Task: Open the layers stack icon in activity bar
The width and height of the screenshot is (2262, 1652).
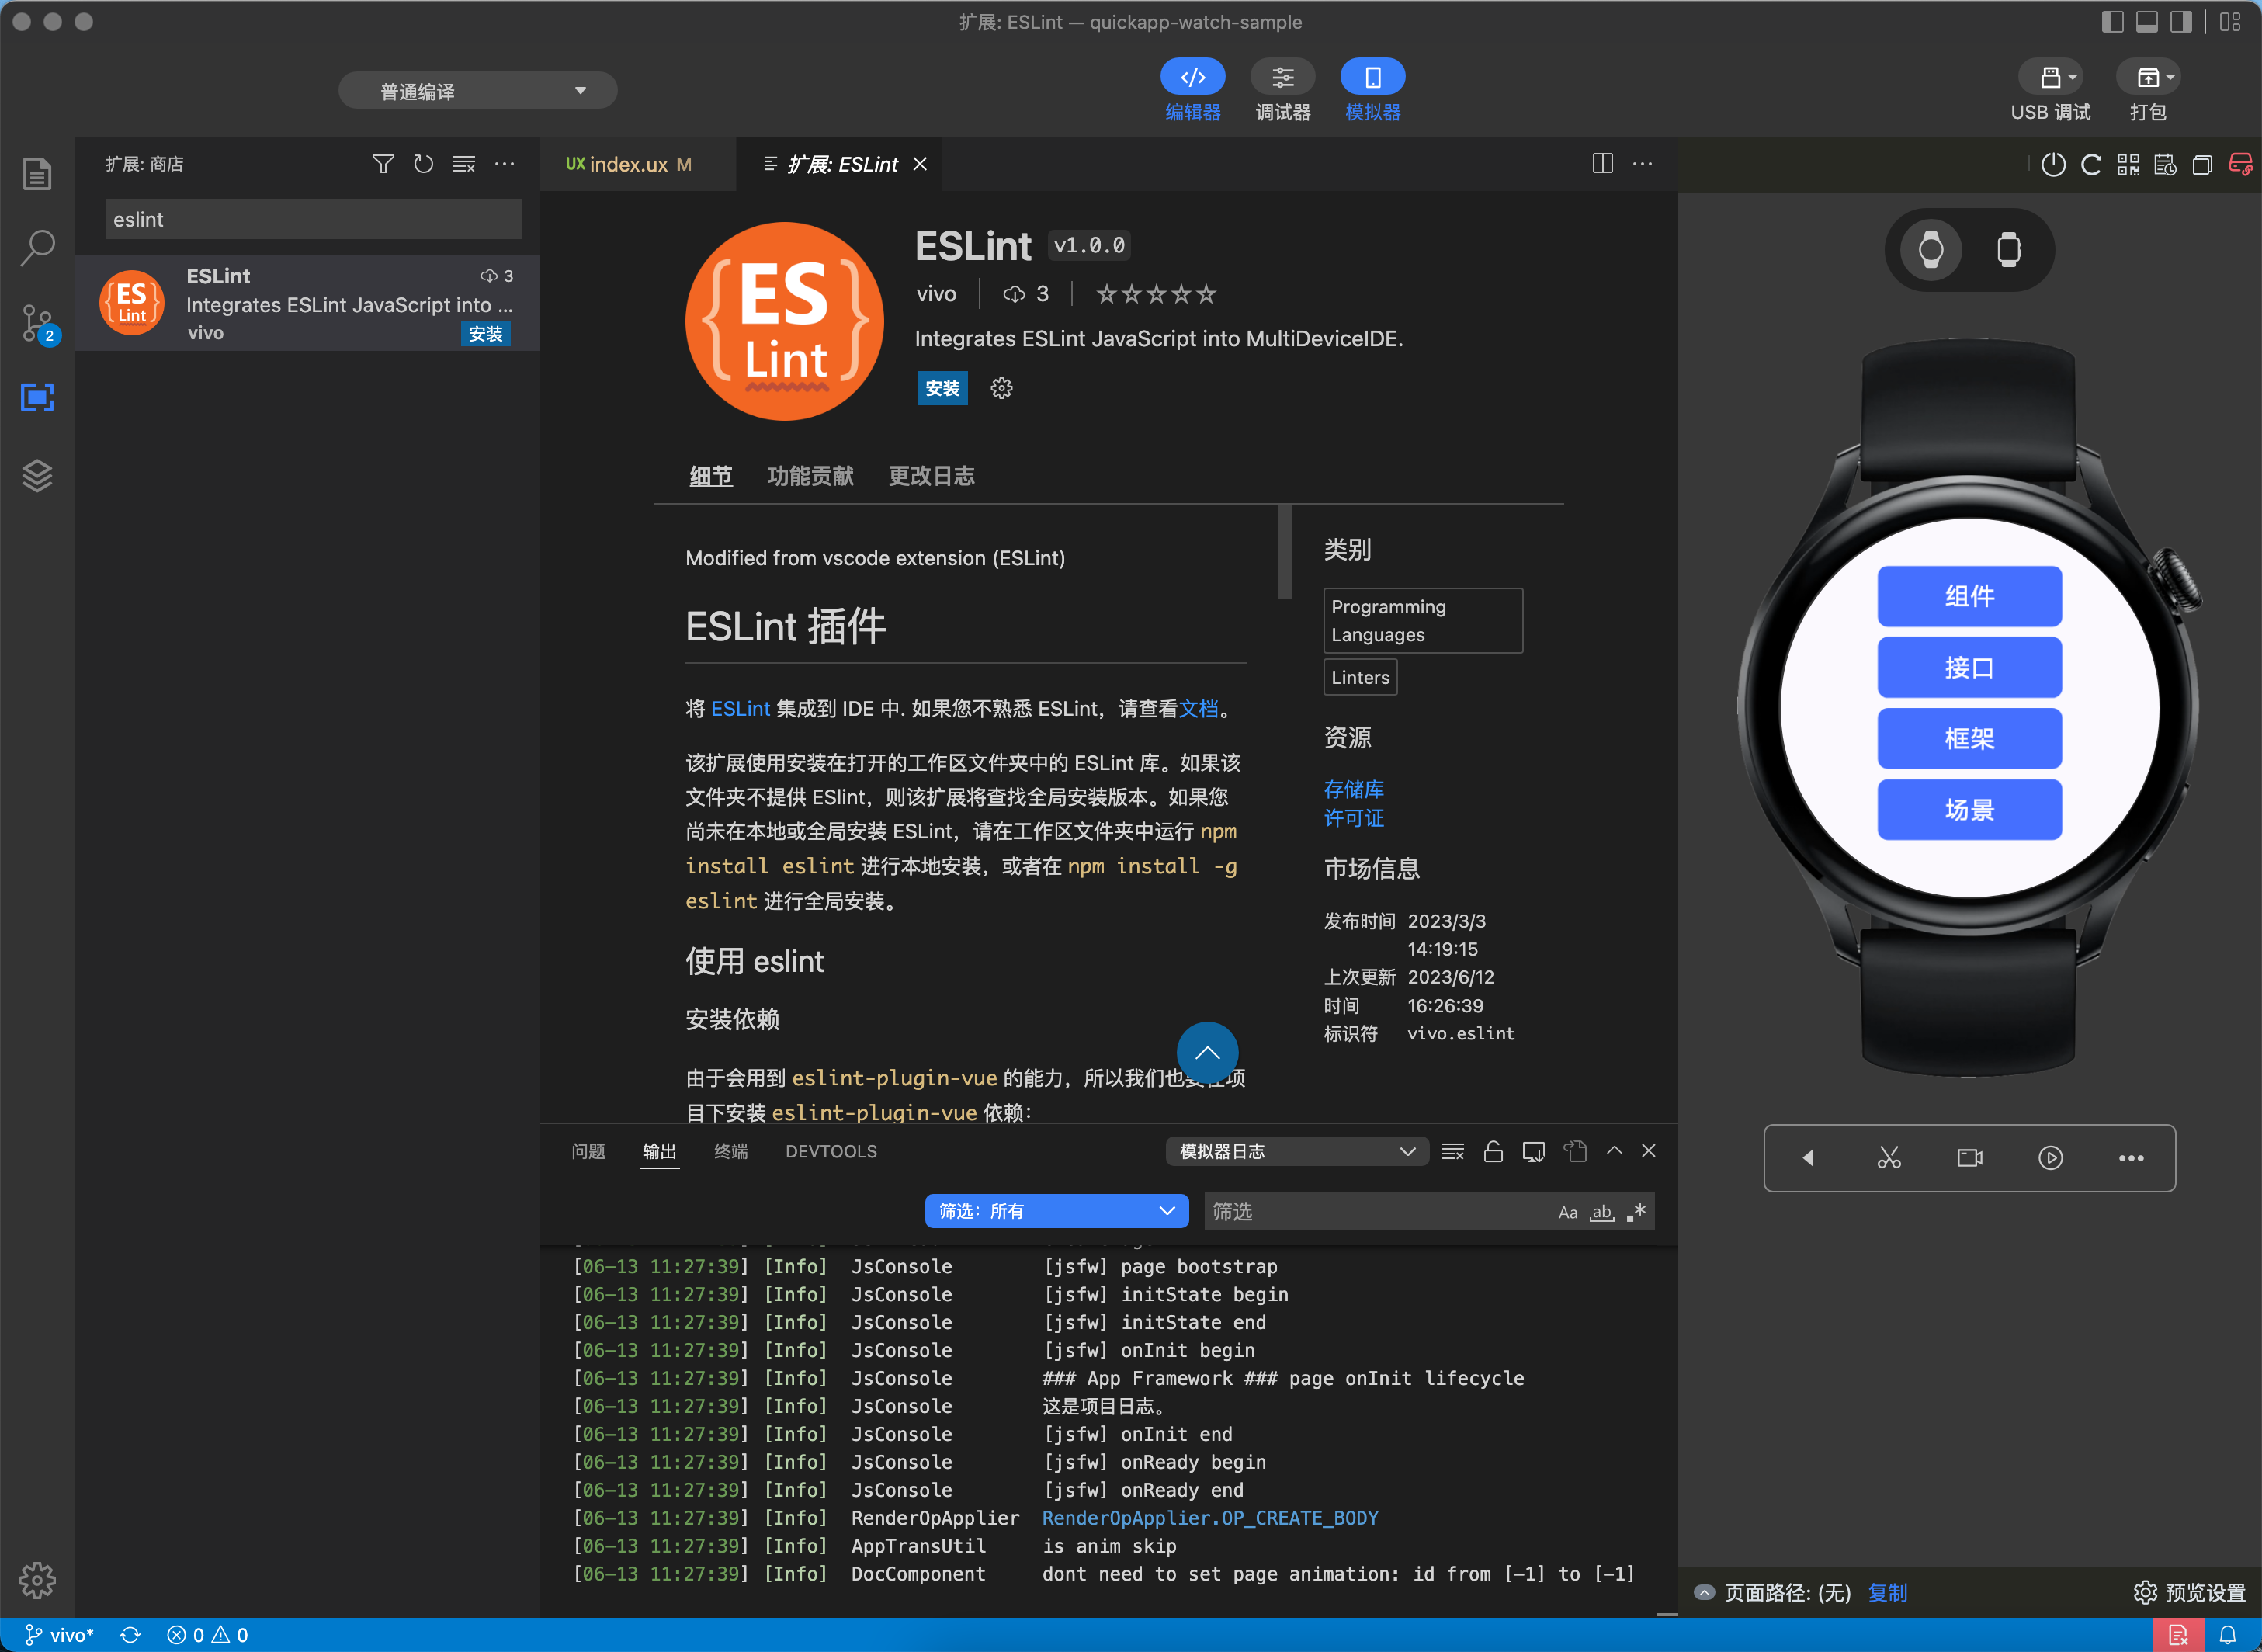Action: click(x=37, y=475)
